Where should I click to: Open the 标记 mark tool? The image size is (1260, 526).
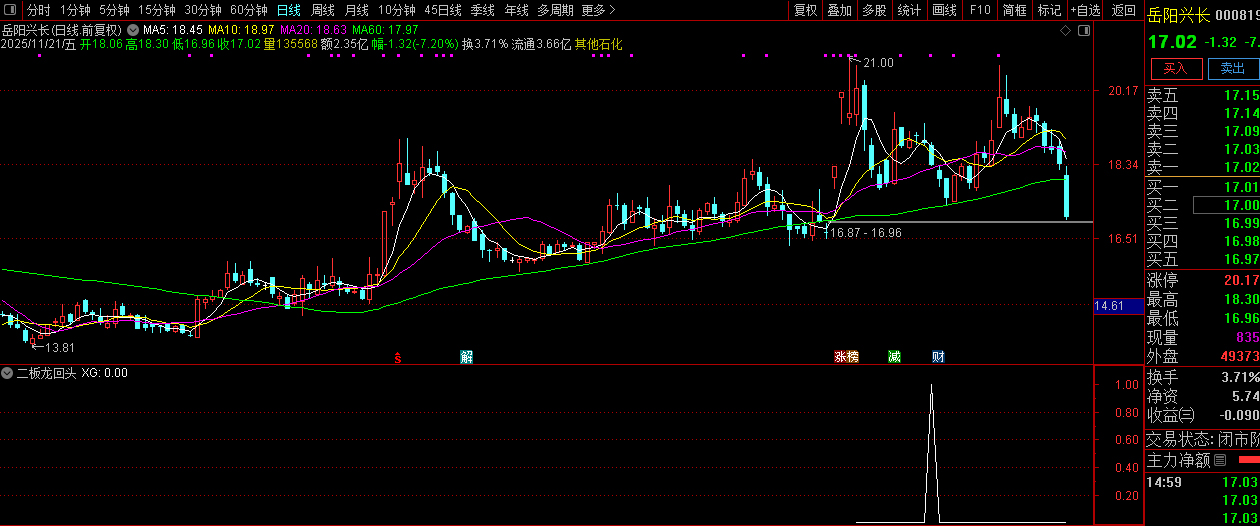[1049, 10]
